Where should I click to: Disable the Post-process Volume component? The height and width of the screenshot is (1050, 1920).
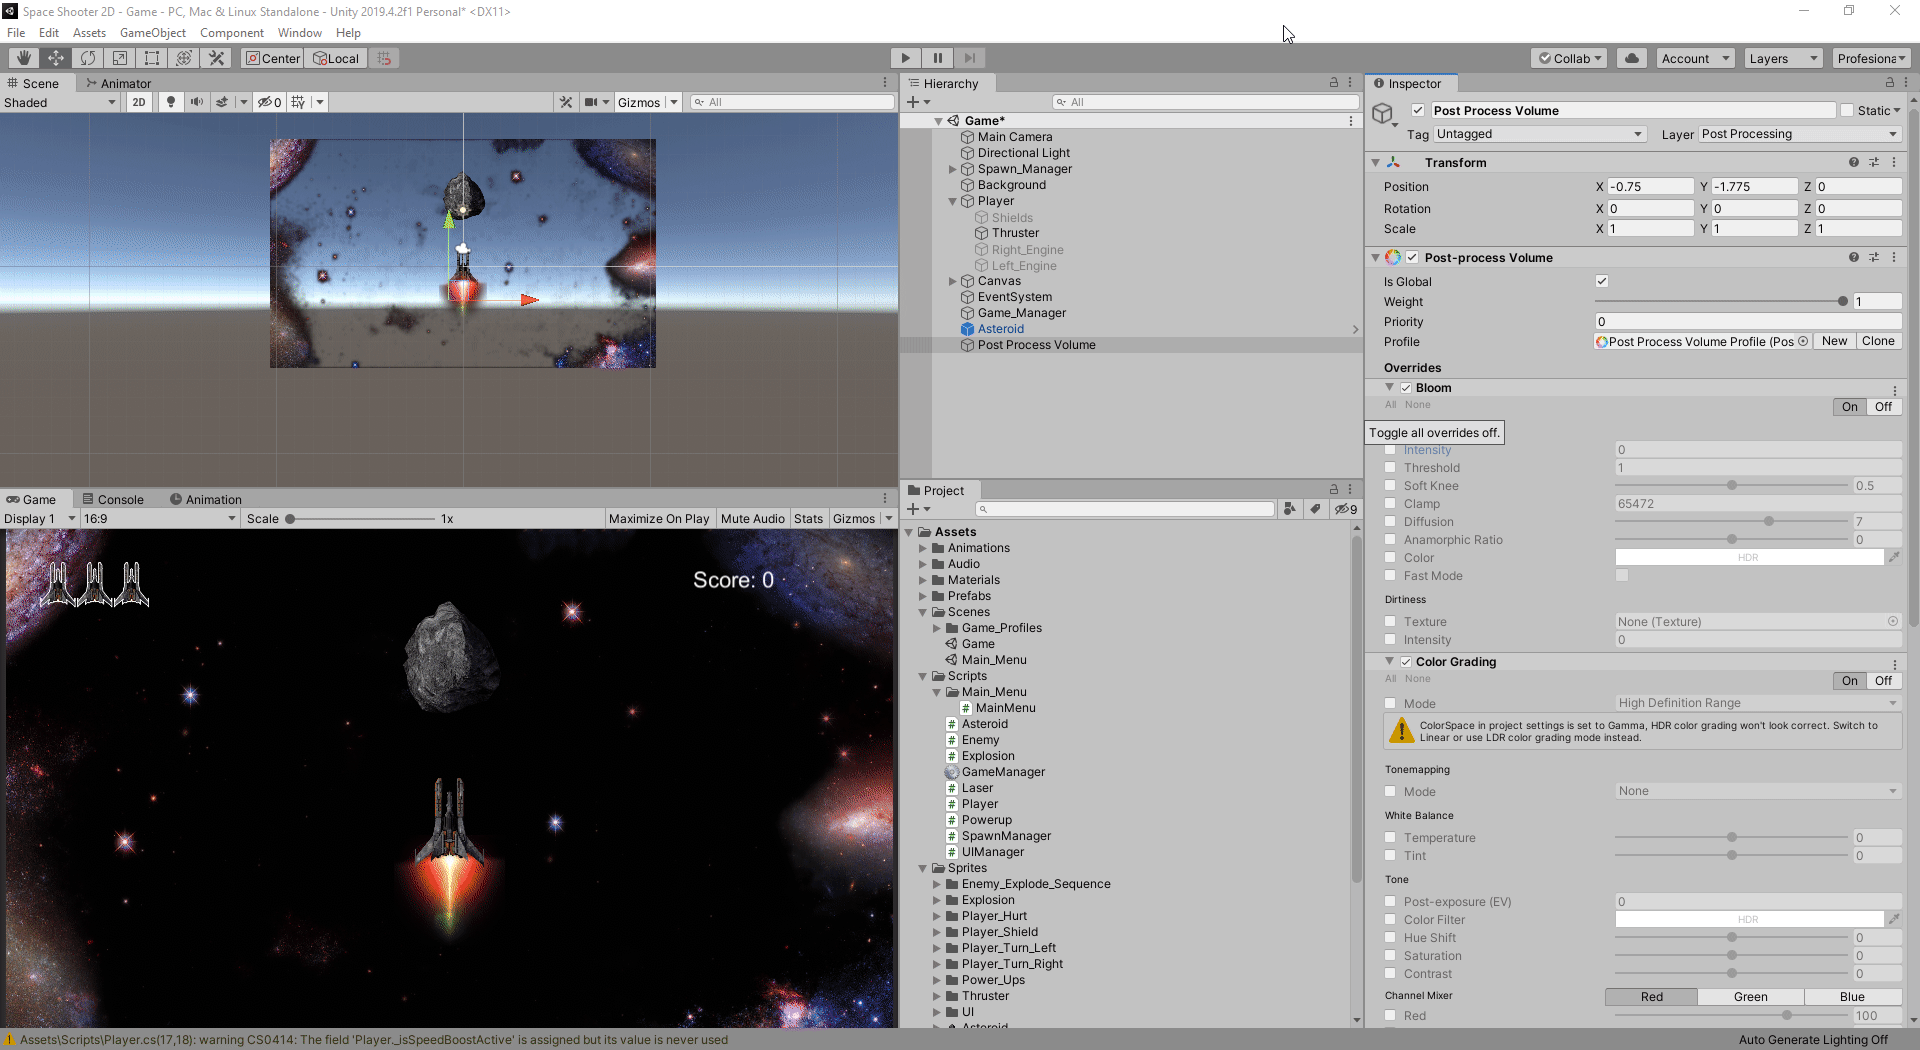1412,257
